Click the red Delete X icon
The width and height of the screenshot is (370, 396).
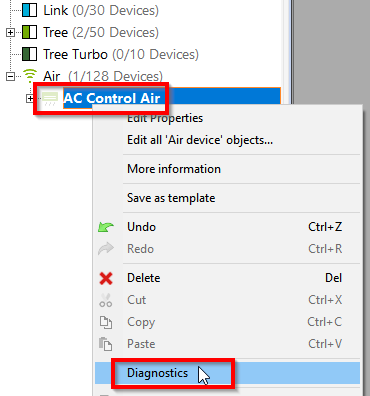click(x=106, y=278)
